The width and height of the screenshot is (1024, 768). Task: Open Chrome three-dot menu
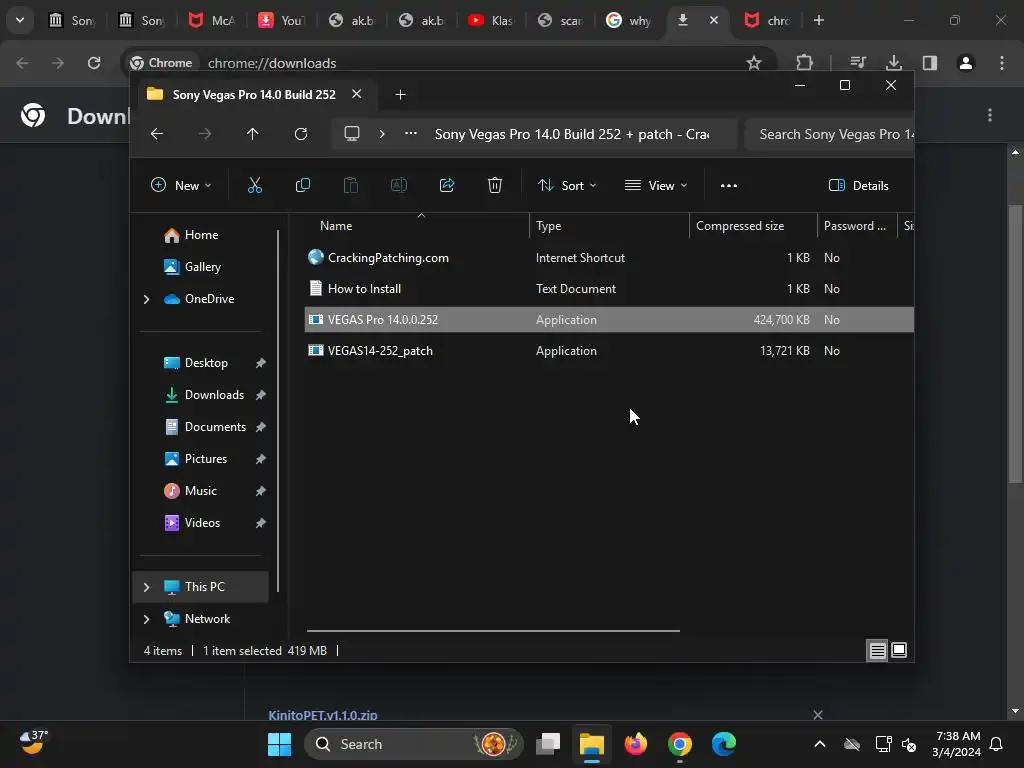pyautogui.click(x=1002, y=63)
